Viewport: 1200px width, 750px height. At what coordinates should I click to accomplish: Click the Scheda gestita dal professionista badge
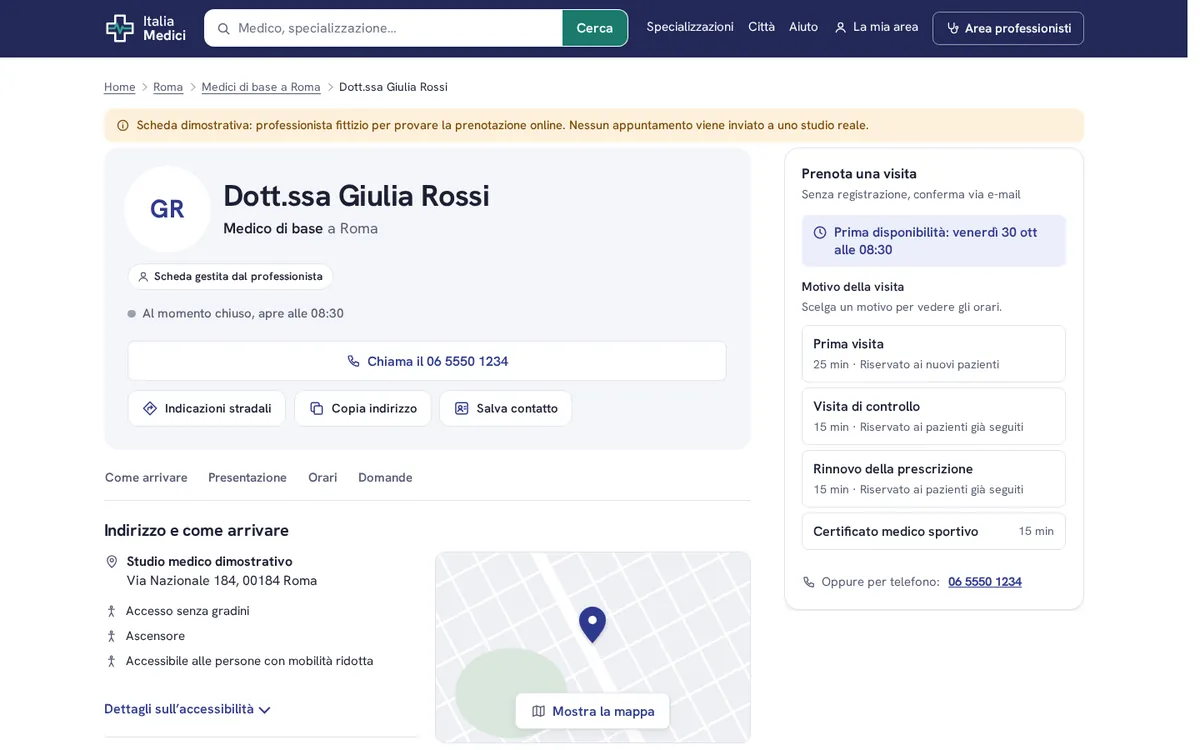coord(230,277)
